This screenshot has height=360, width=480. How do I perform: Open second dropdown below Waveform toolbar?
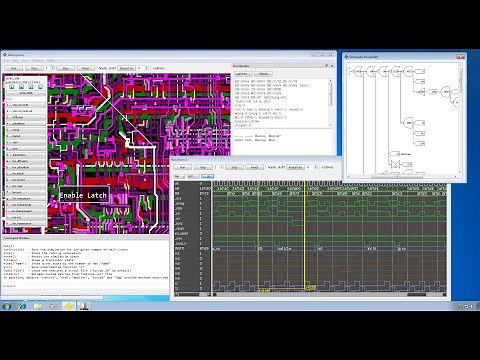tap(193, 176)
